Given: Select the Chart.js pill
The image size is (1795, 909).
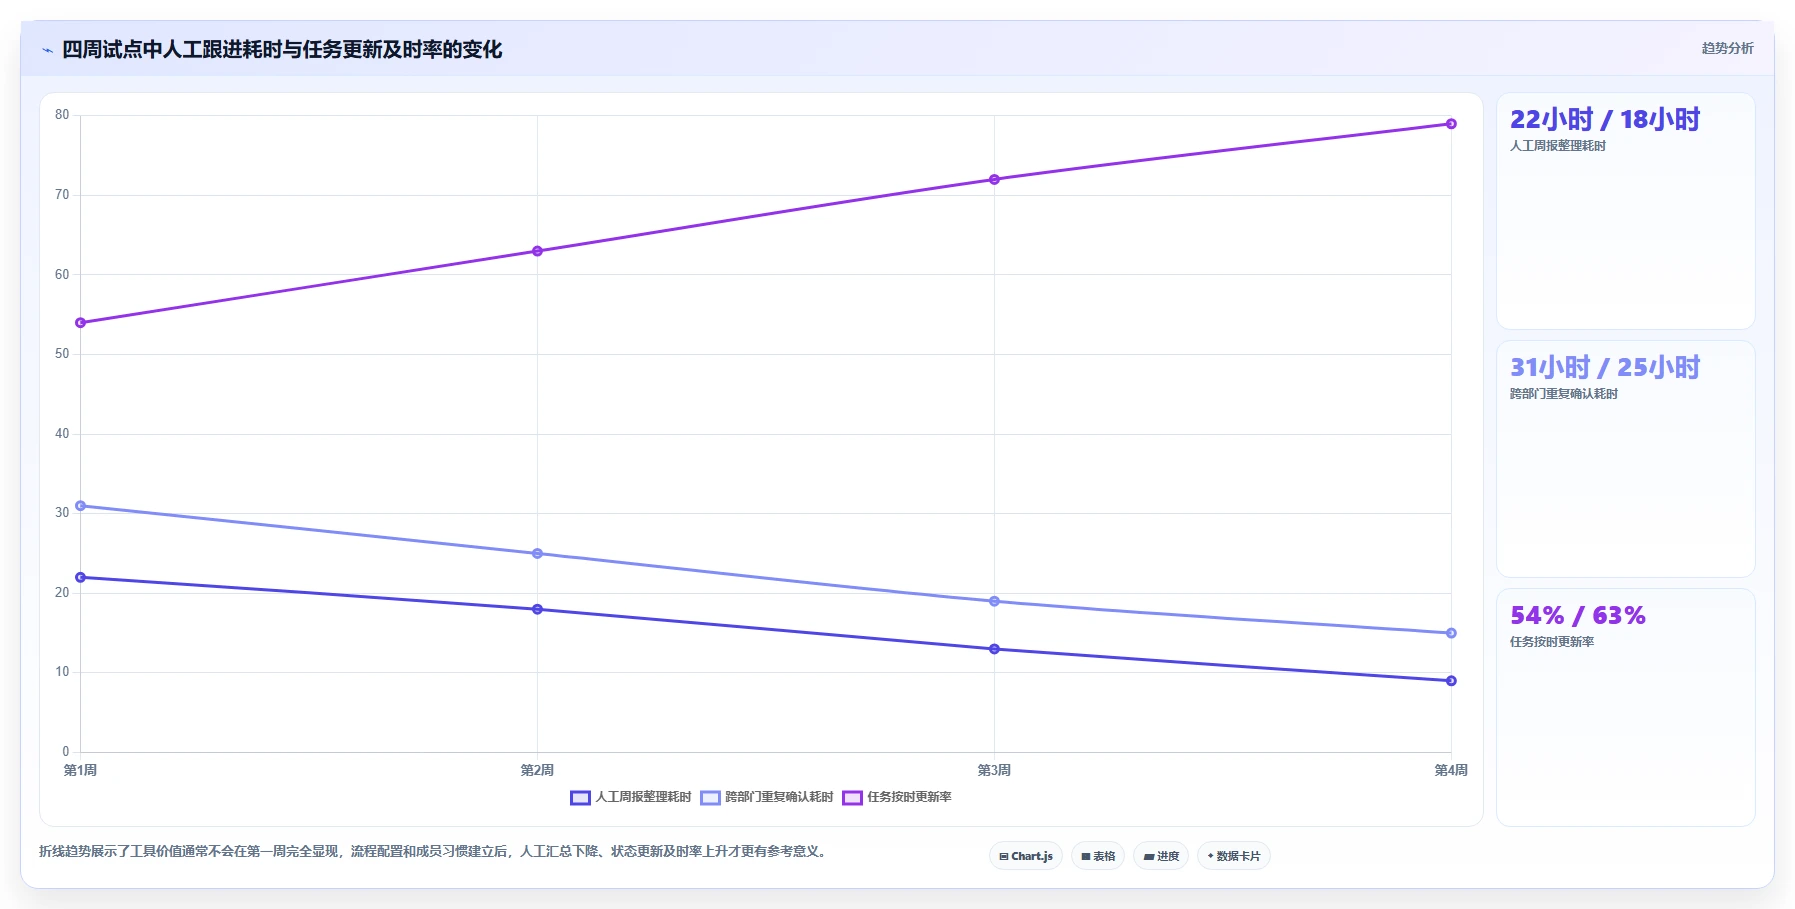Looking at the screenshot, I should tap(1026, 856).
